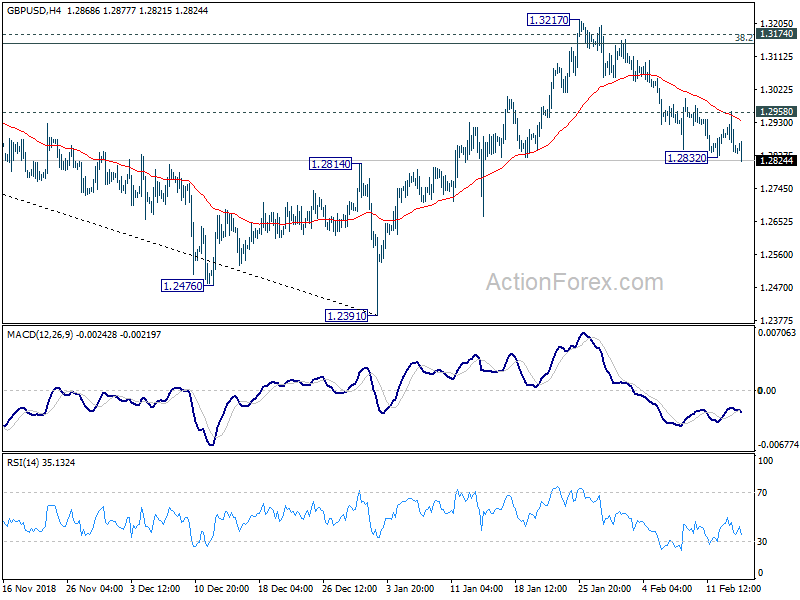800x600 pixels.
Task: Select the 1.28140 price label
Action: [x=331, y=164]
